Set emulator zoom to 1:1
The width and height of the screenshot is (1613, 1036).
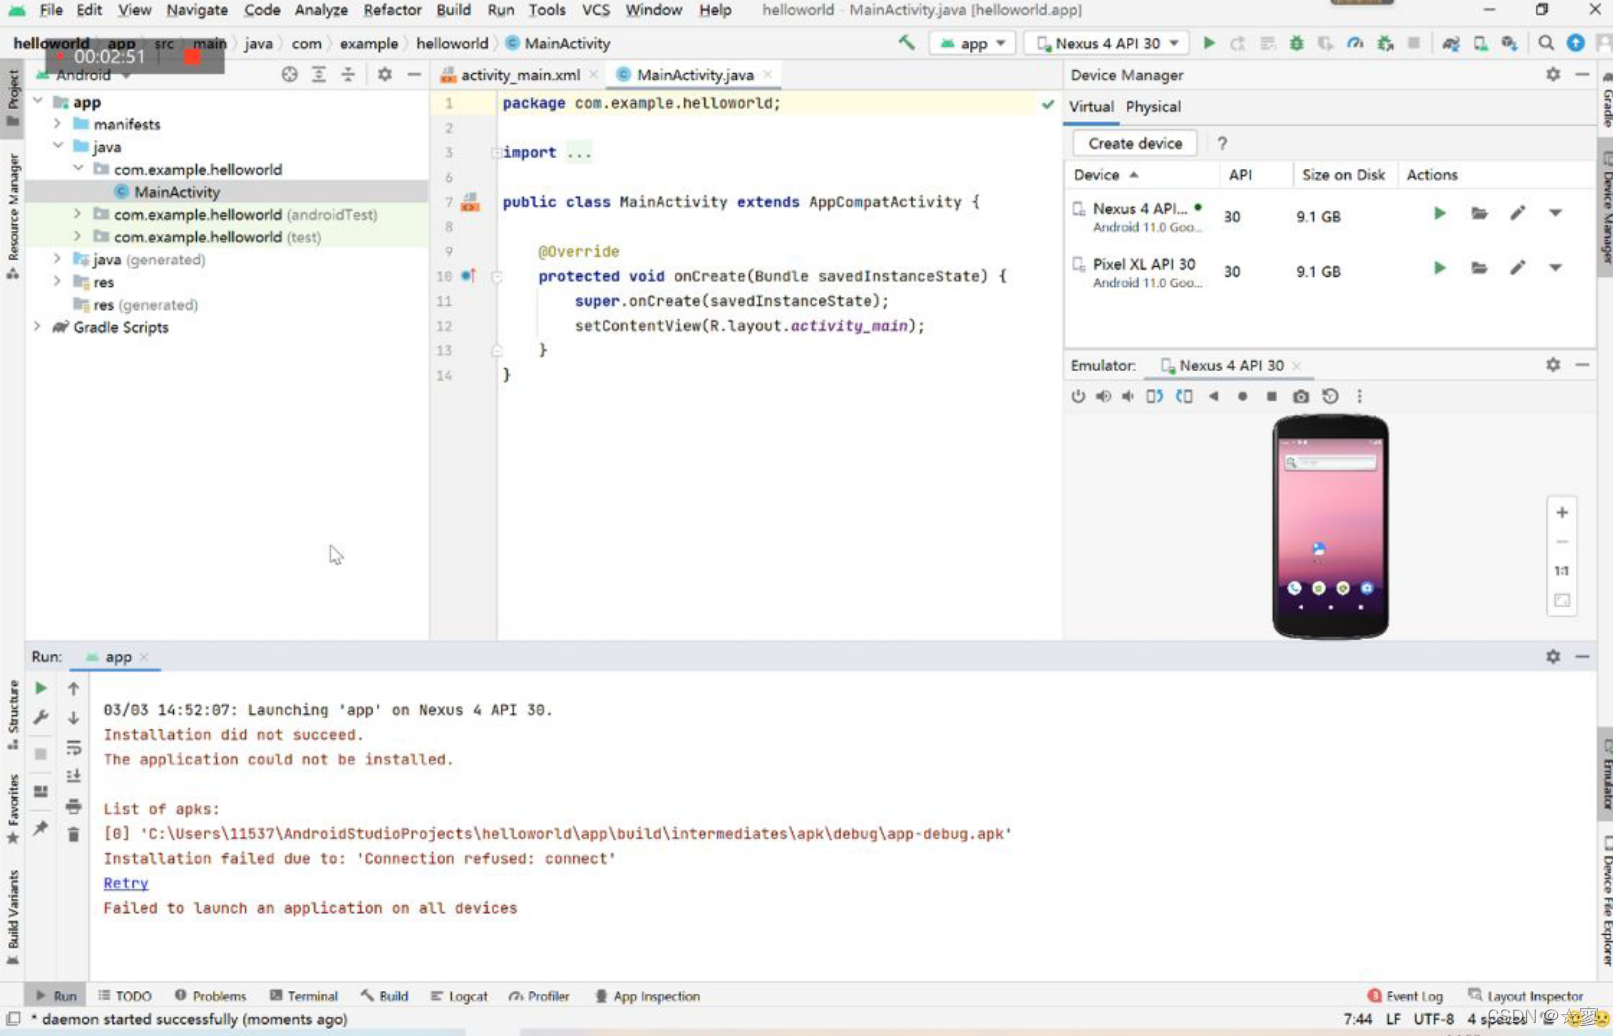point(1562,571)
